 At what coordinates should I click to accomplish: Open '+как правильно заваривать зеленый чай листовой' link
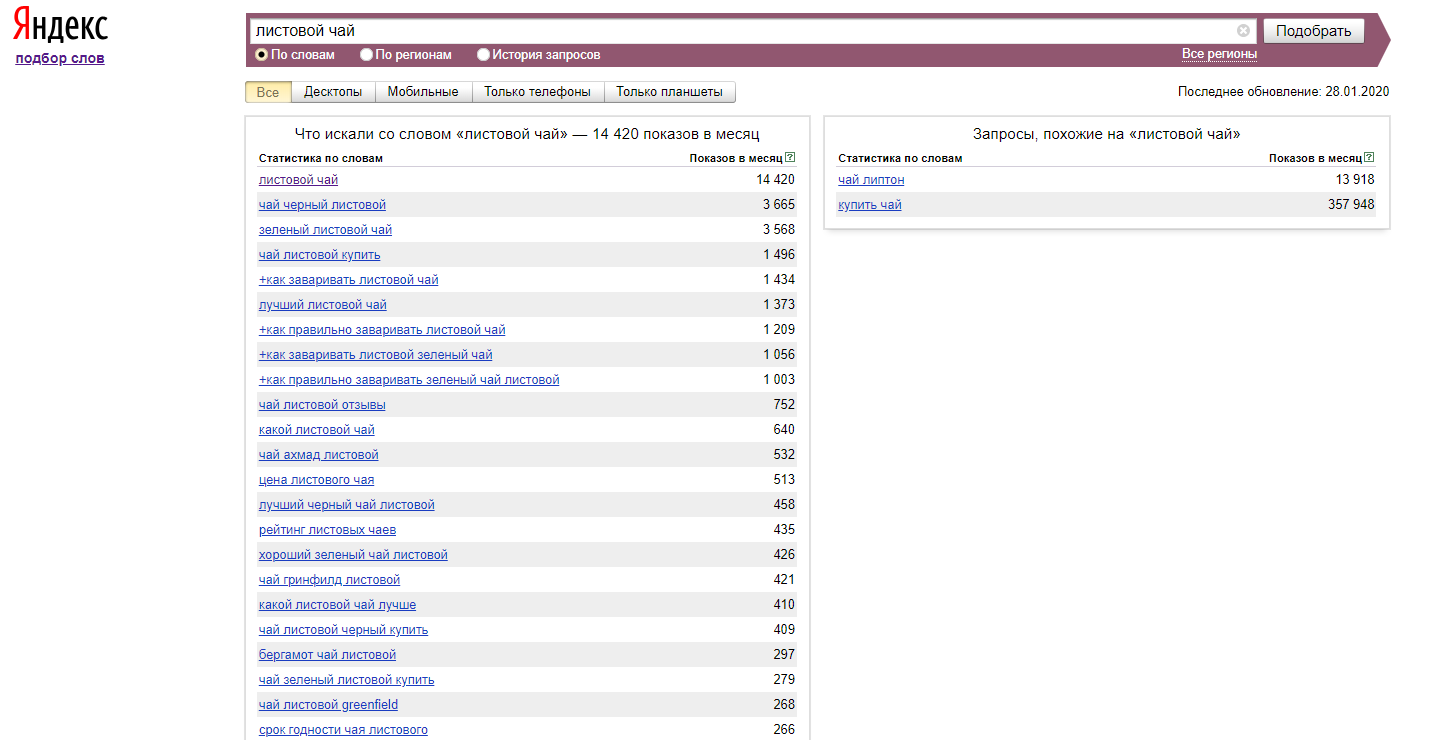click(x=409, y=380)
